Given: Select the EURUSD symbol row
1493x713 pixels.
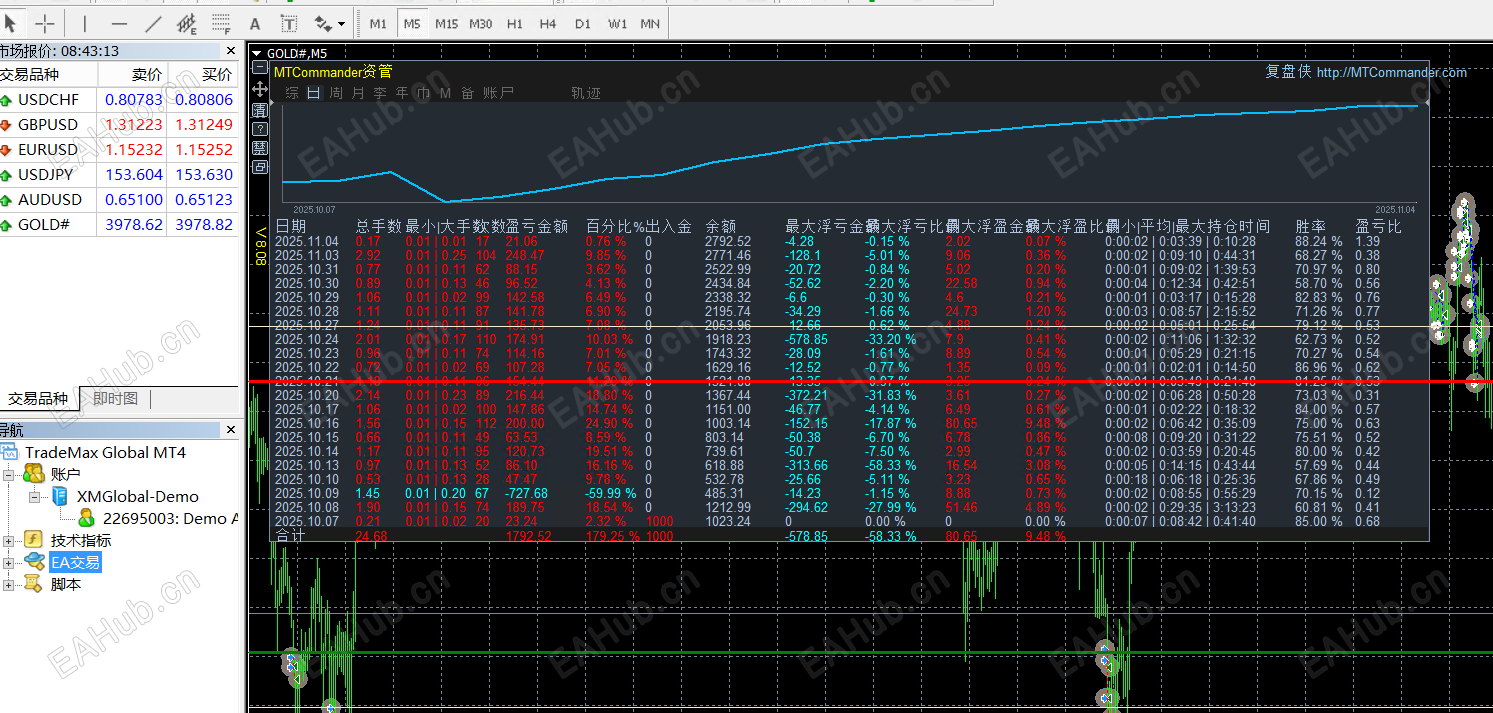Looking at the screenshot, I should [119, 150].
